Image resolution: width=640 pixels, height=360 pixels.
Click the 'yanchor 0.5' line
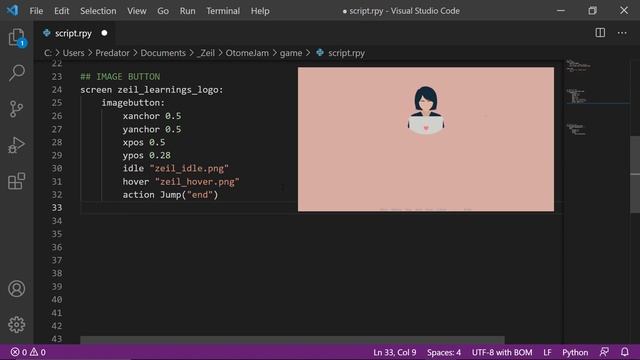[x=152, y=129]
